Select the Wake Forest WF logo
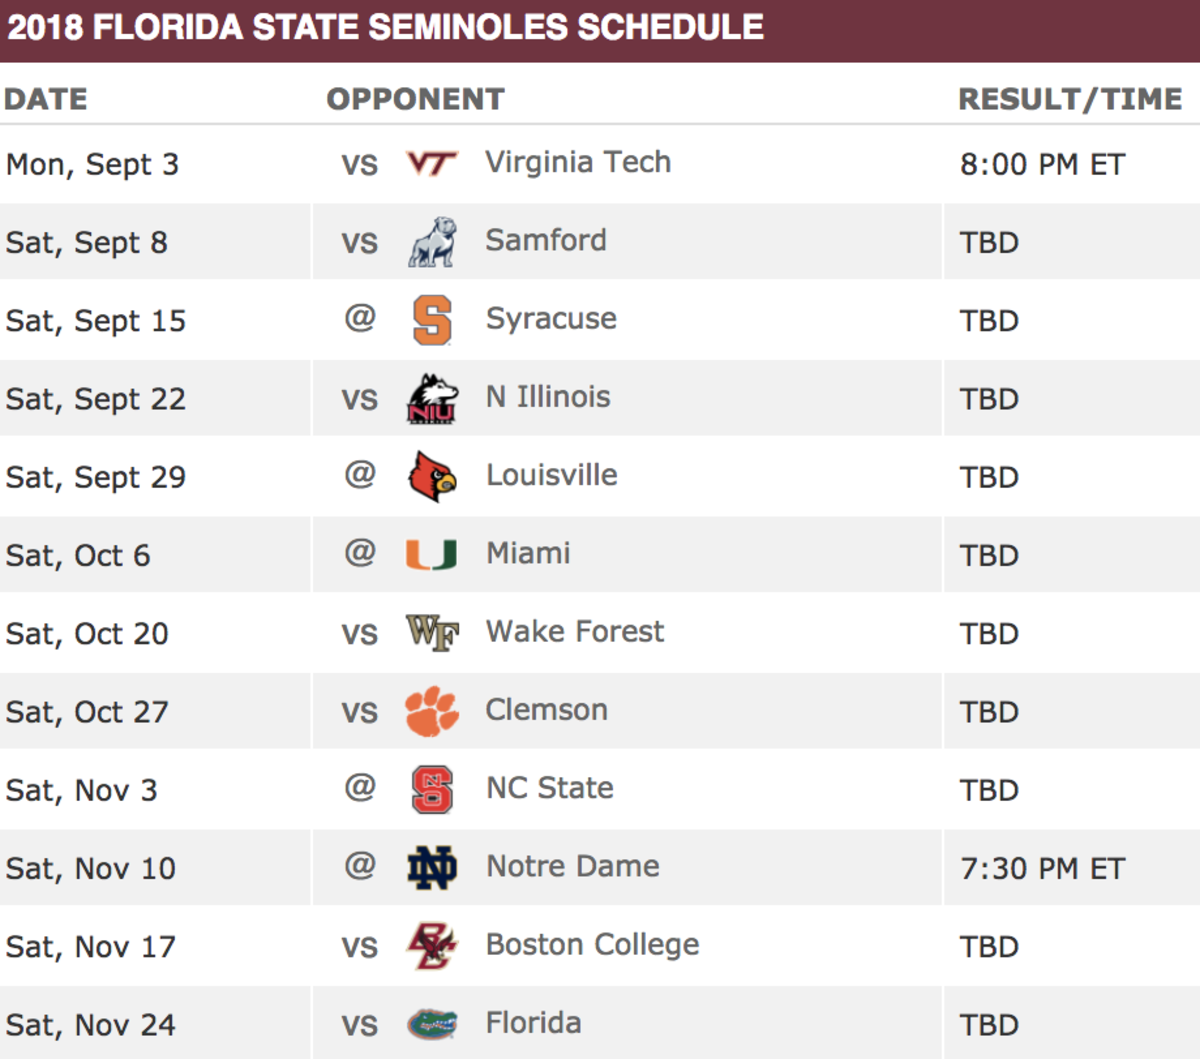 click(432, 633)
